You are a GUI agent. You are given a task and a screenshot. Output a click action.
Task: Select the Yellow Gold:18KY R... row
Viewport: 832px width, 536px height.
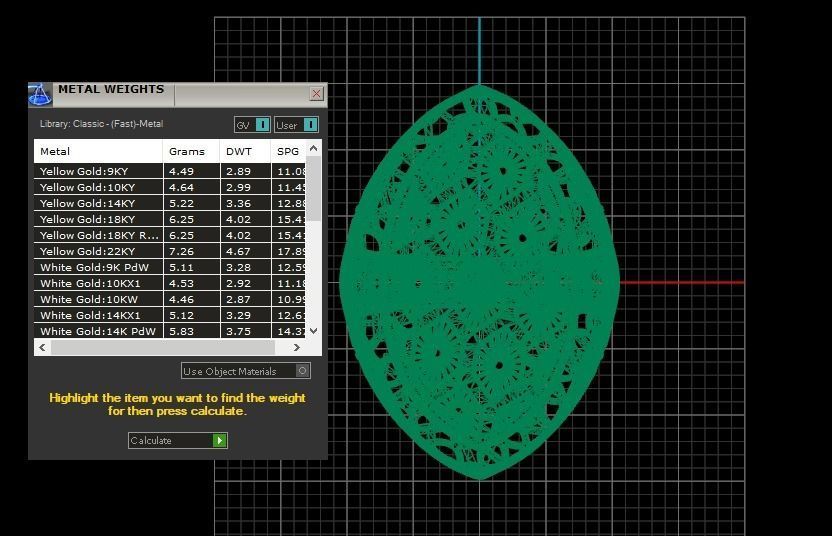click(x=170, y=235)
